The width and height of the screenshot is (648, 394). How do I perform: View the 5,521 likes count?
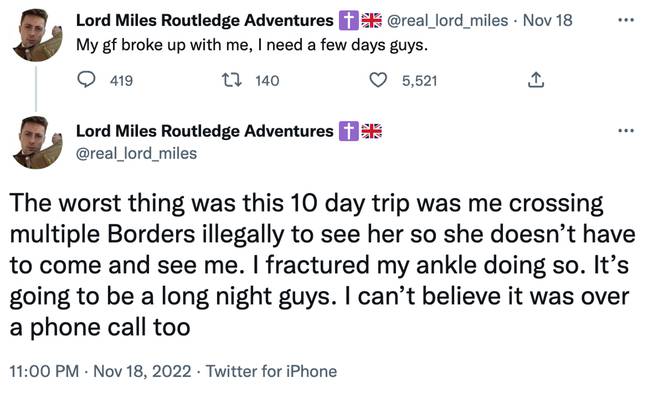tap(419, 81)
